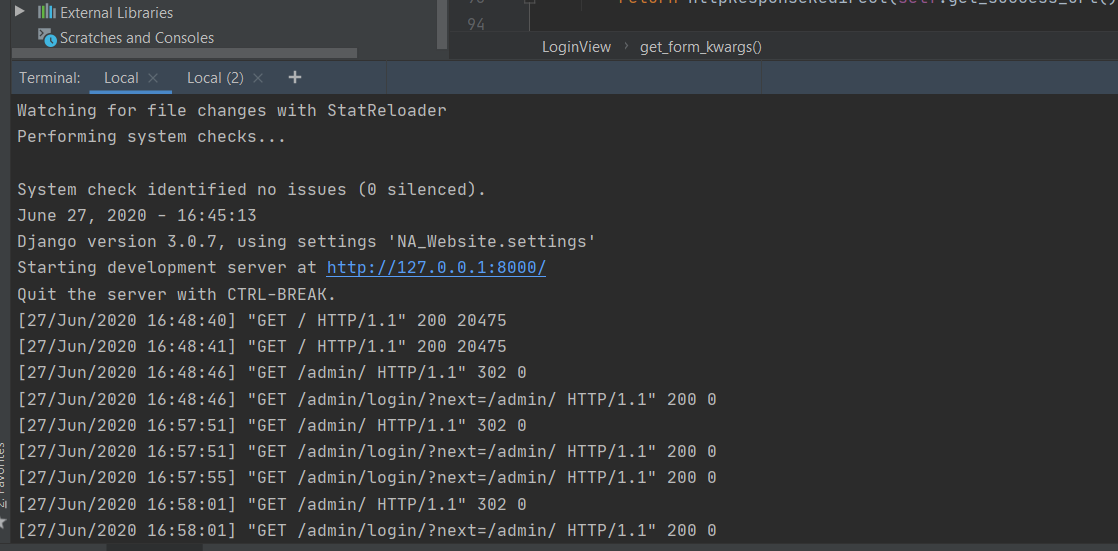Click the 16:58:01 GET /admin/ 302 entry

coord(272,505)
